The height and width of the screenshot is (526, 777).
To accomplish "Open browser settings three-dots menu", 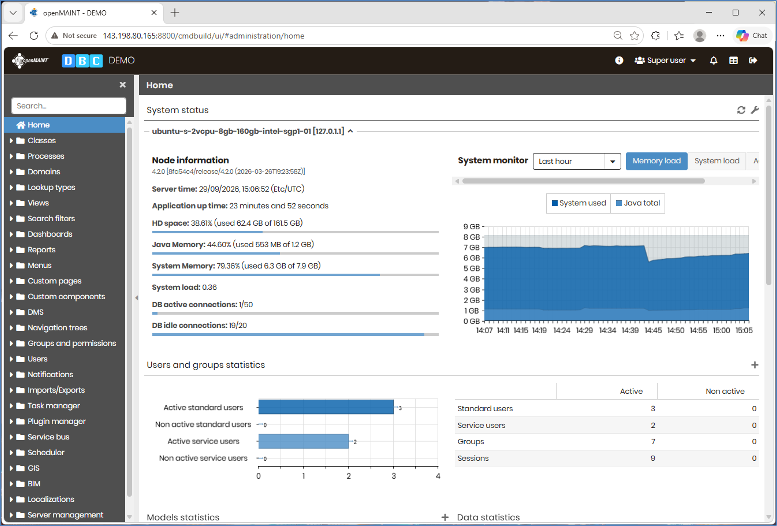I will click(721, 36).
